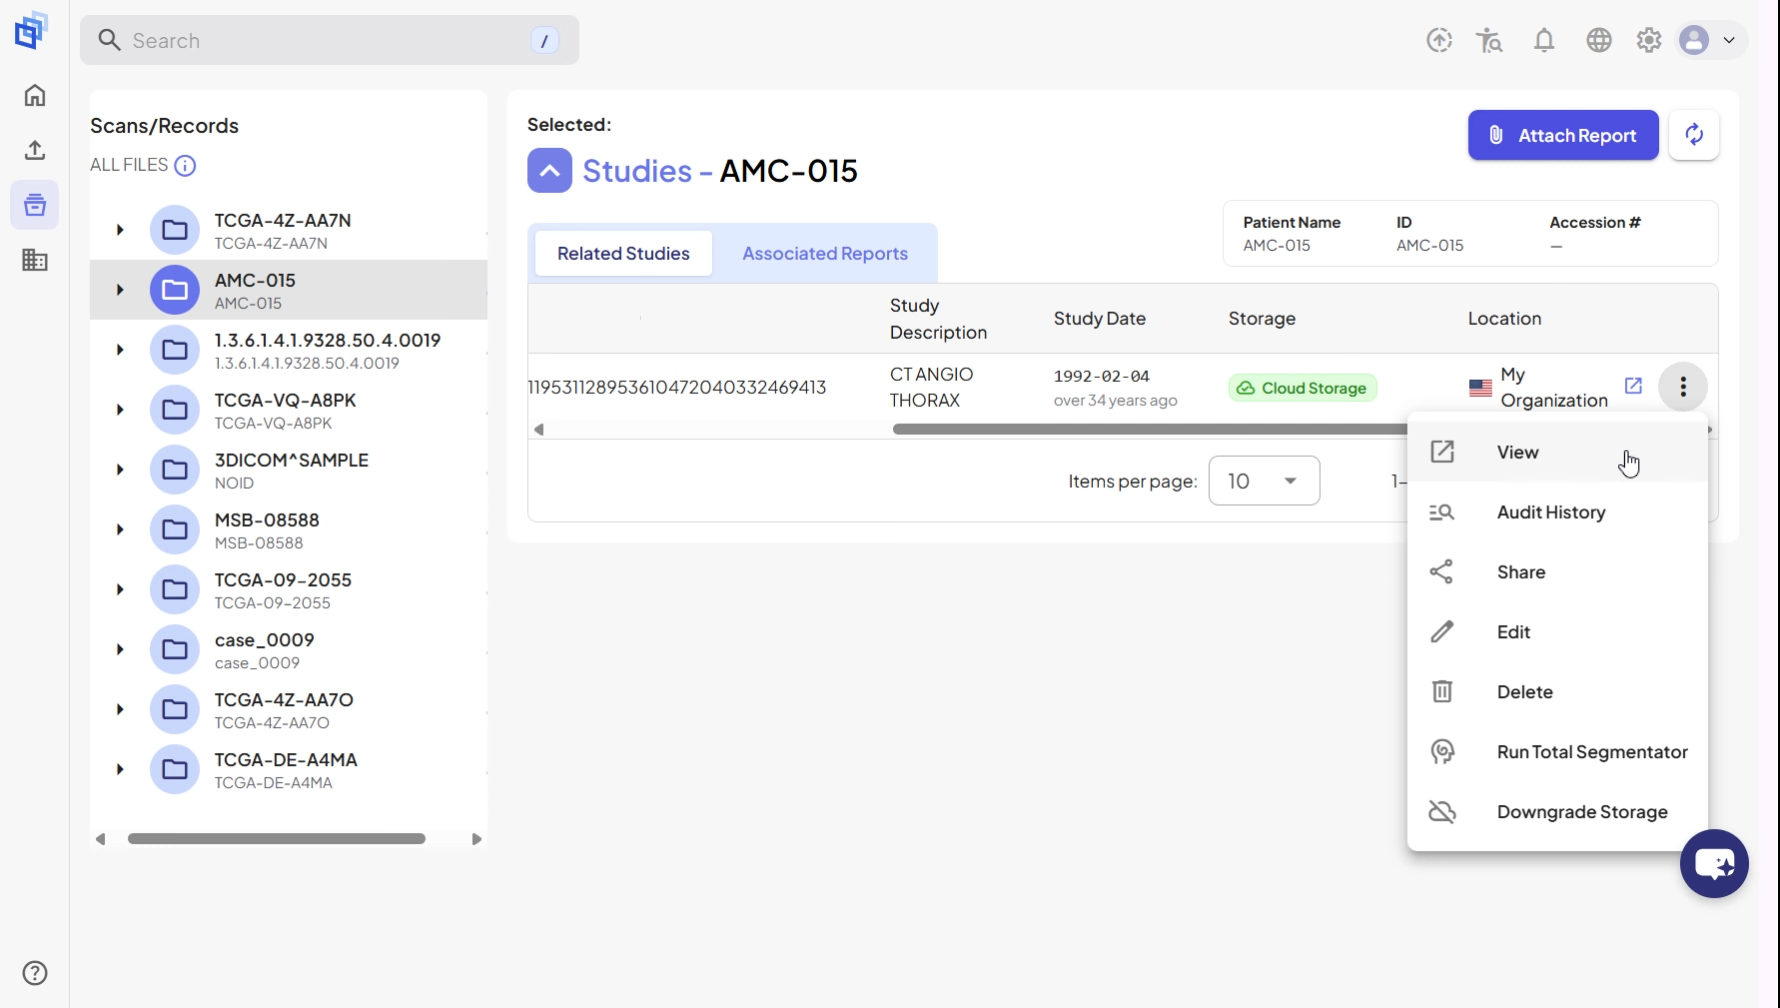Choose Delete from the context menu

pyautogui.click(x=1557, y=692)
